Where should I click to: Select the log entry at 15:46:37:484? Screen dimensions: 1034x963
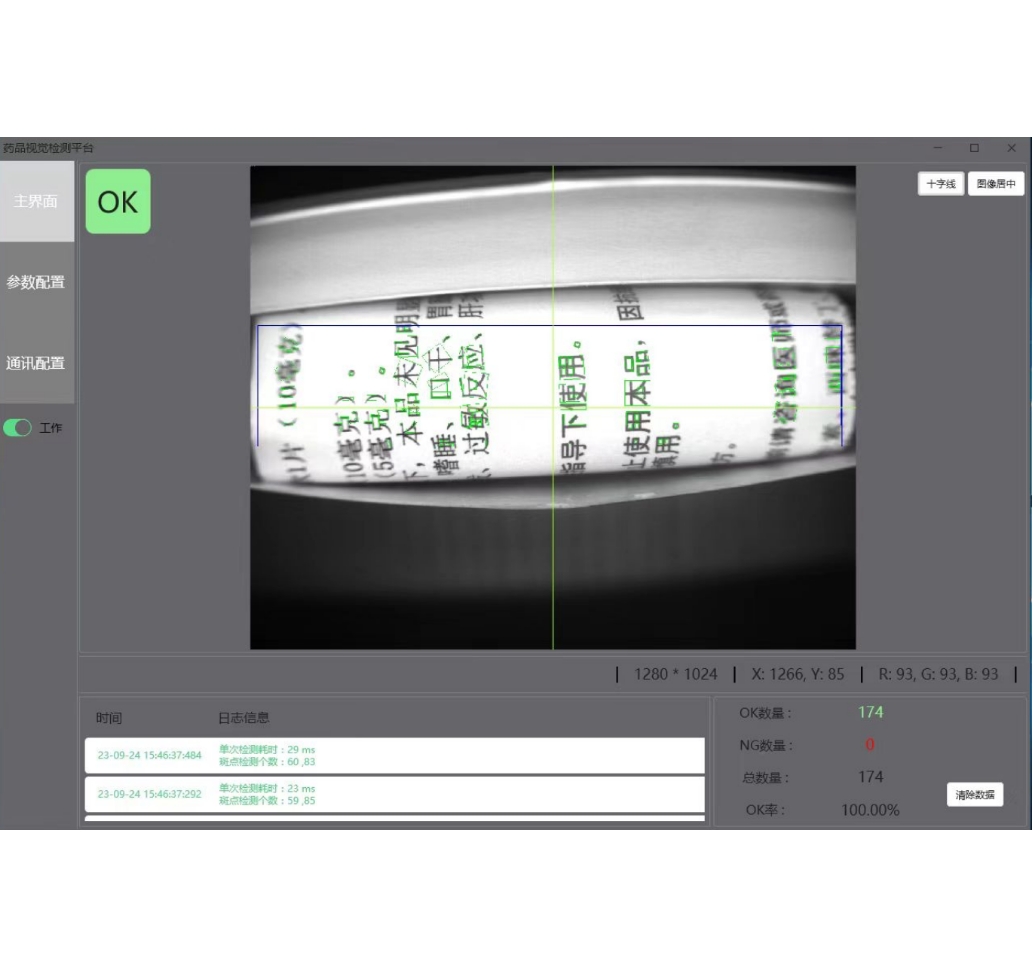pyautogui.click(x=394, y=755)
